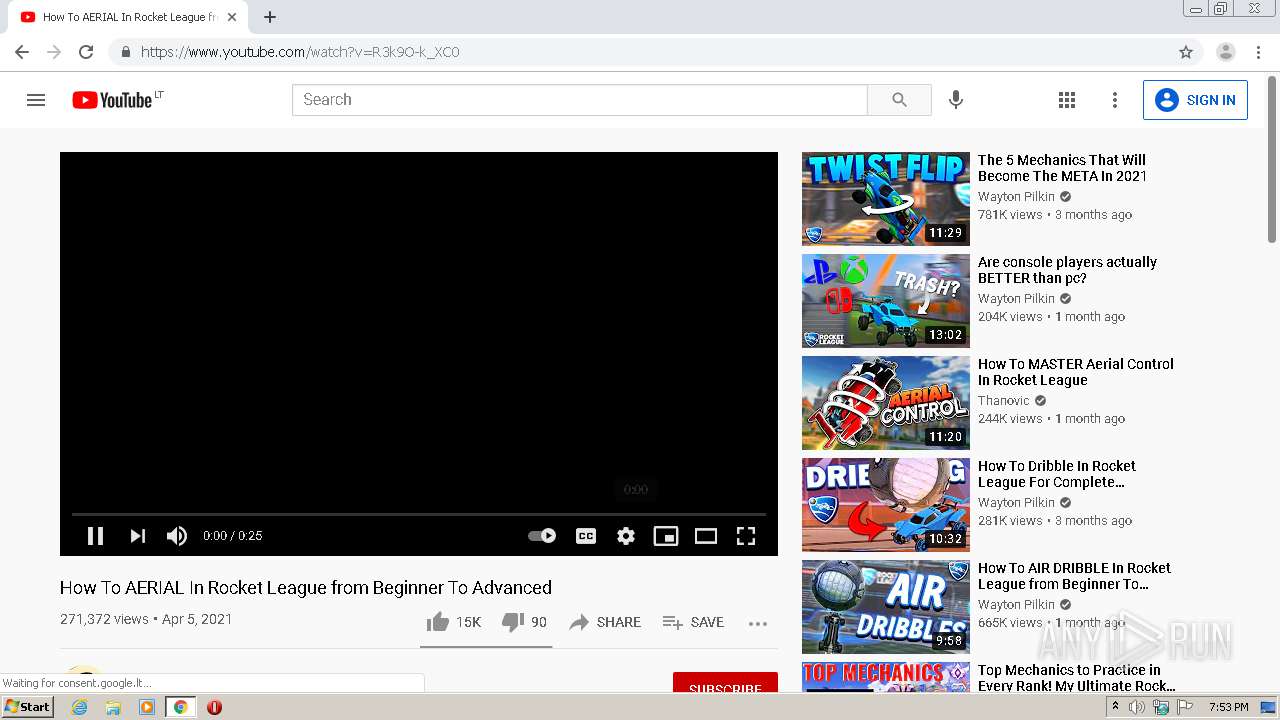Share this video
Image resolution: width=1280 pixels, height=720 pixels.
pos(605,622)
